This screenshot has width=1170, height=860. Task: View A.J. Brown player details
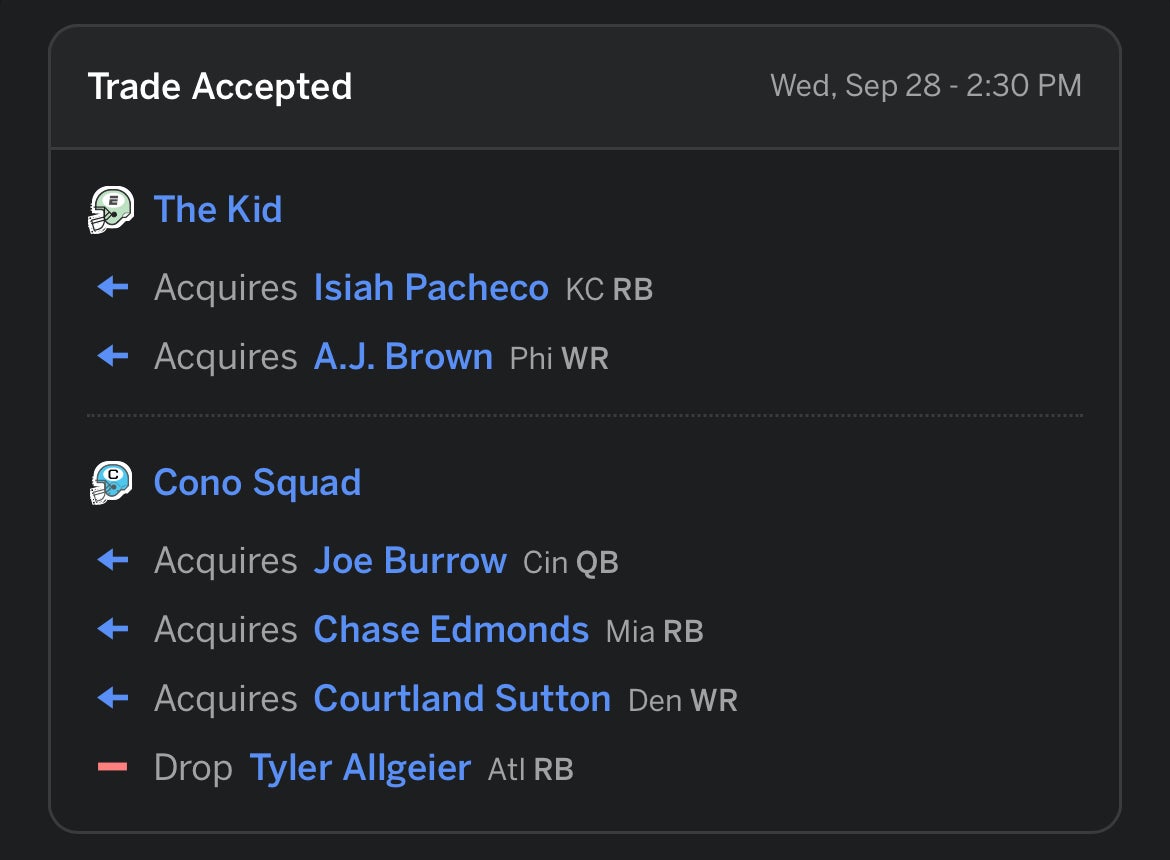tap(403, 357)
